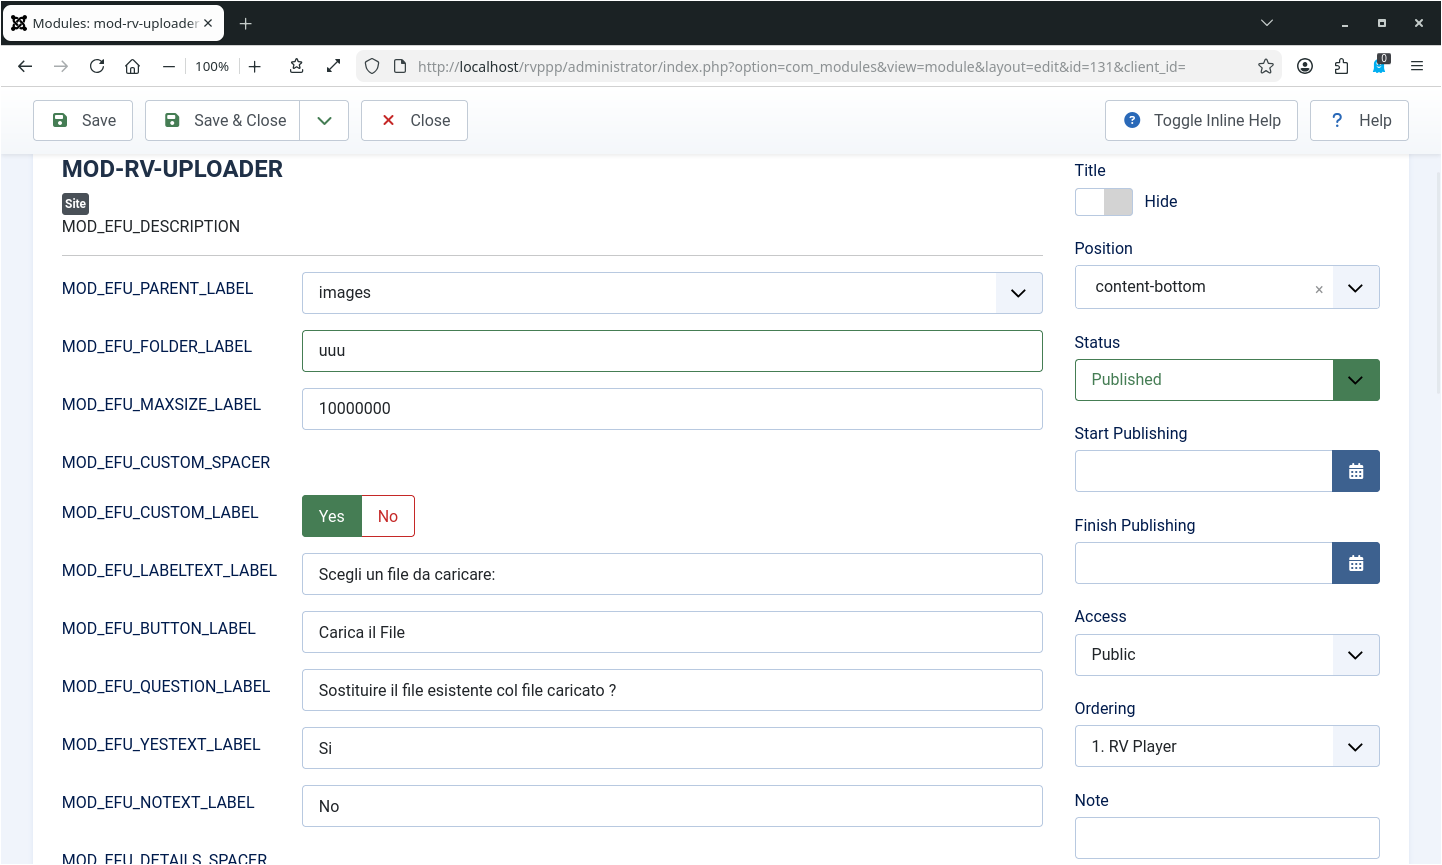This screenshot has height=865, width=1442.
Task: Open Finish Publishing calendar picker
Action: (x=1355, y=563)
